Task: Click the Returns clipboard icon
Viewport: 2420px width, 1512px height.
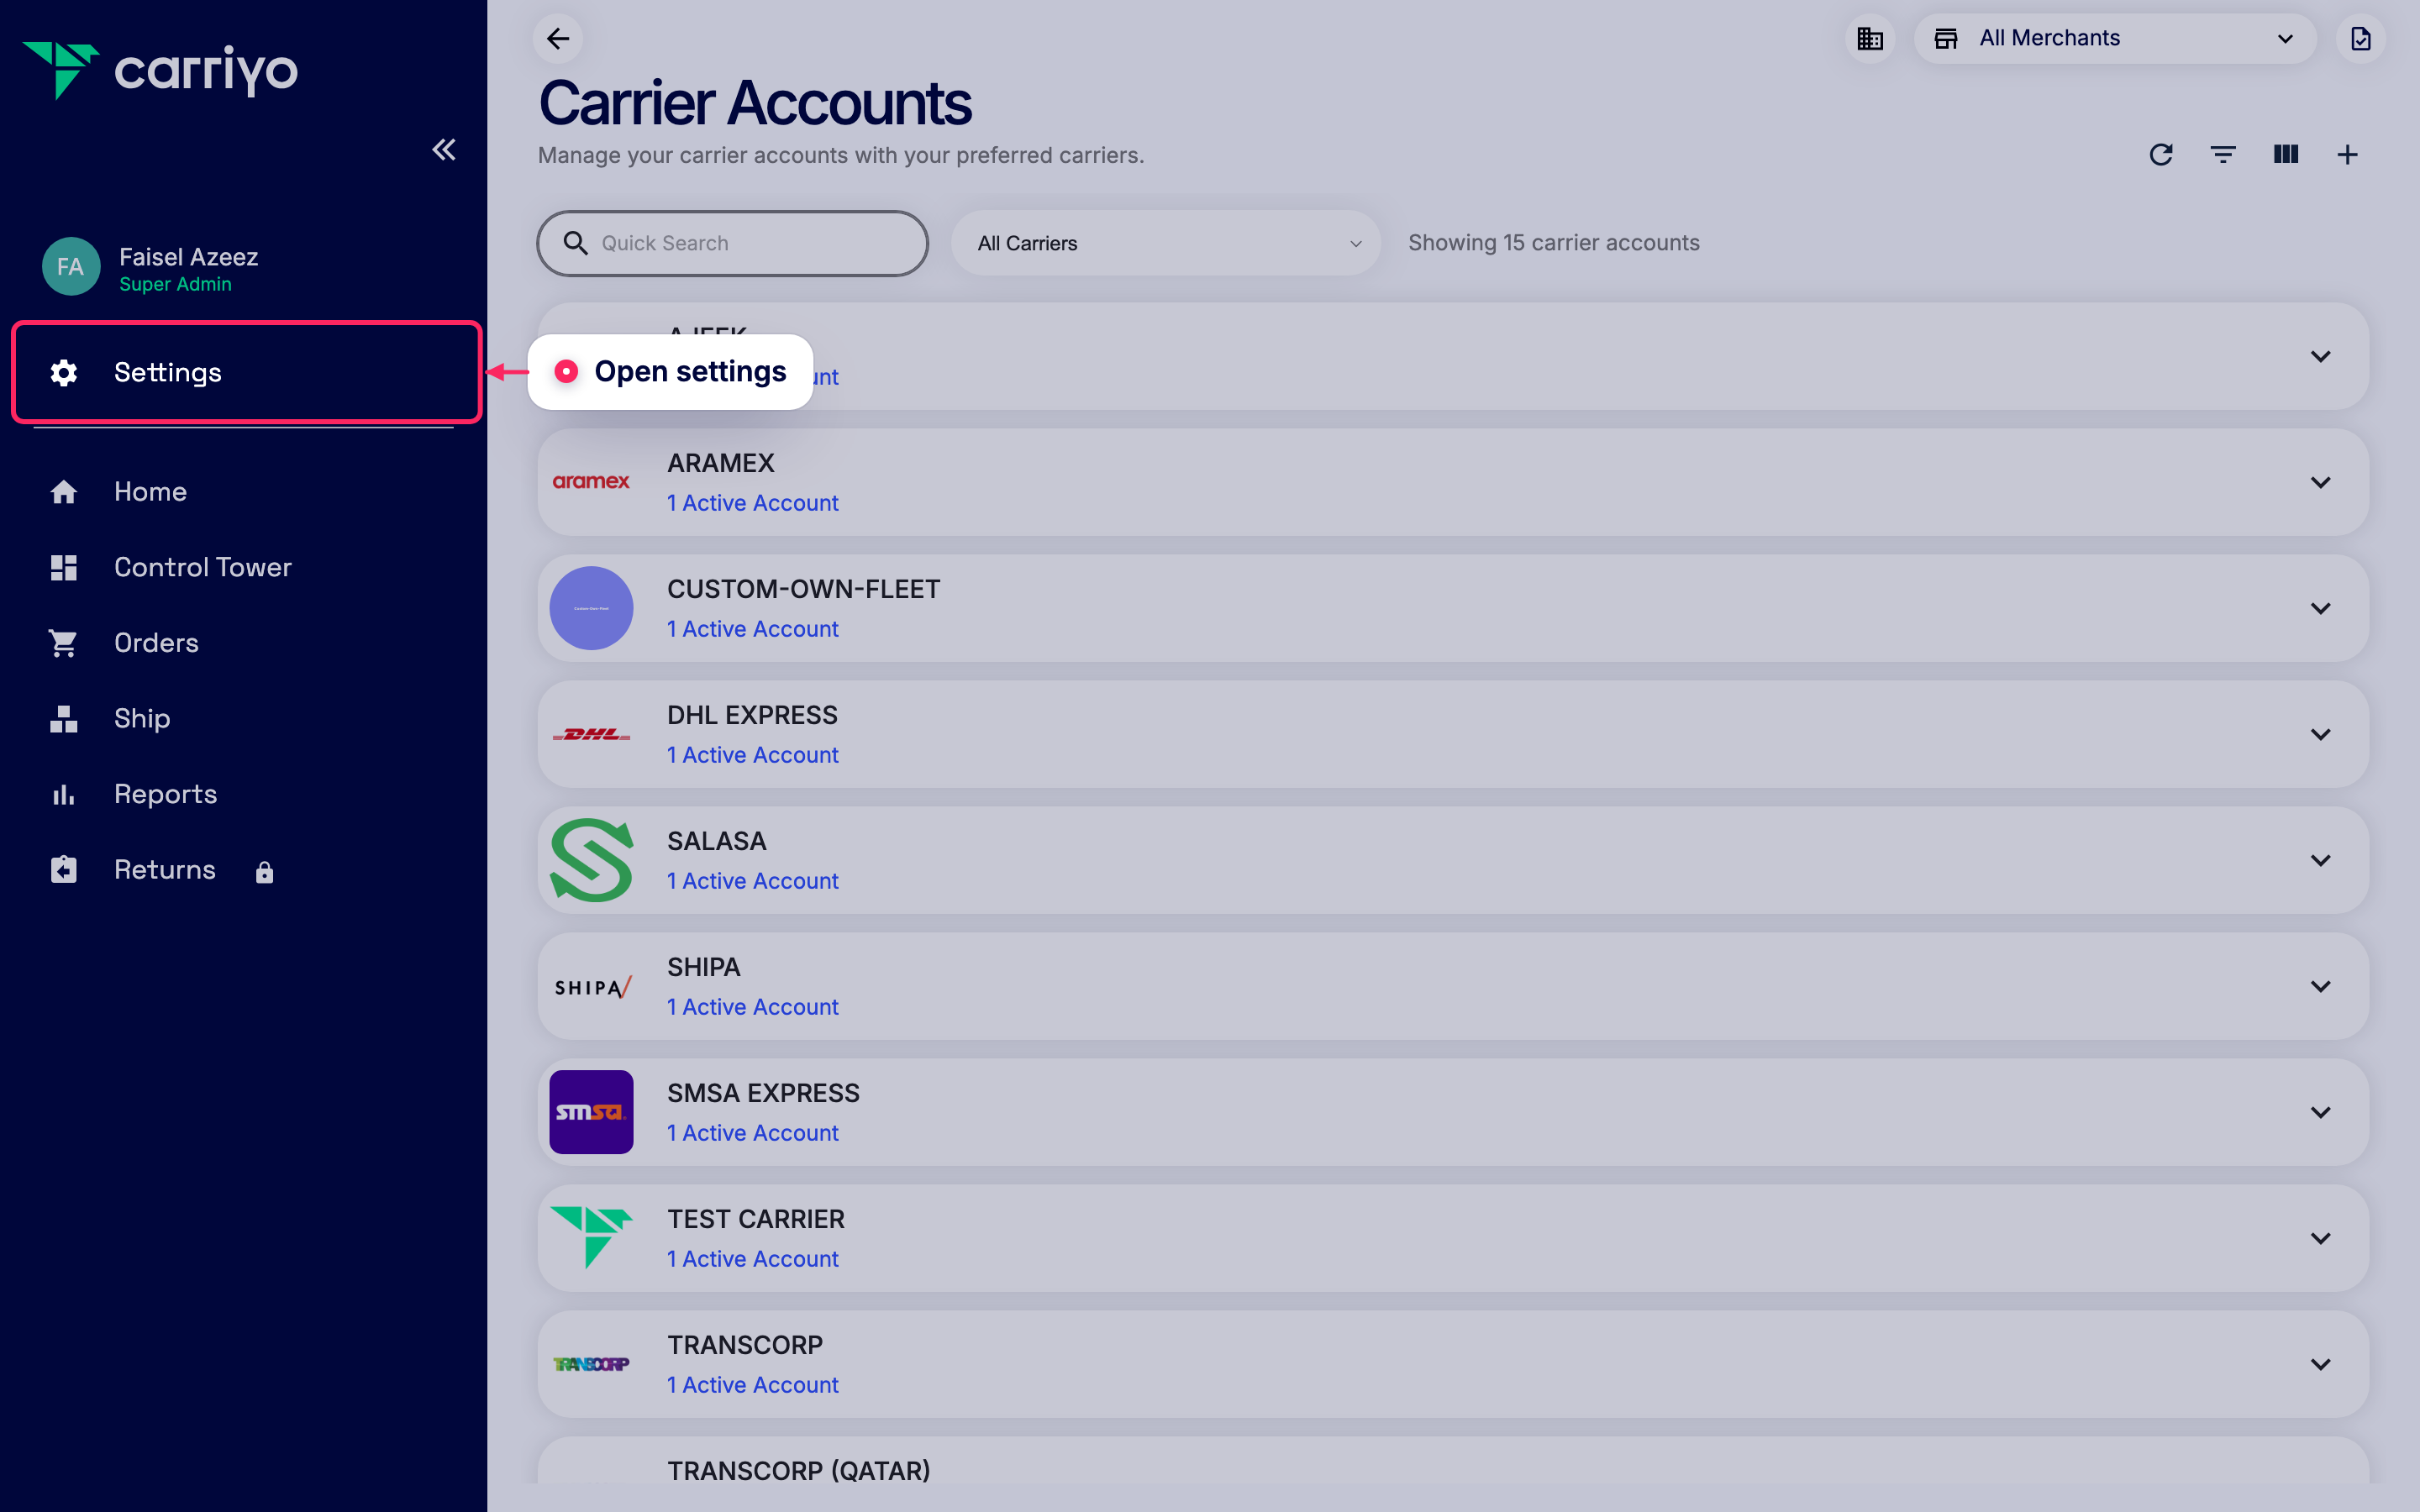Action: 64,869
